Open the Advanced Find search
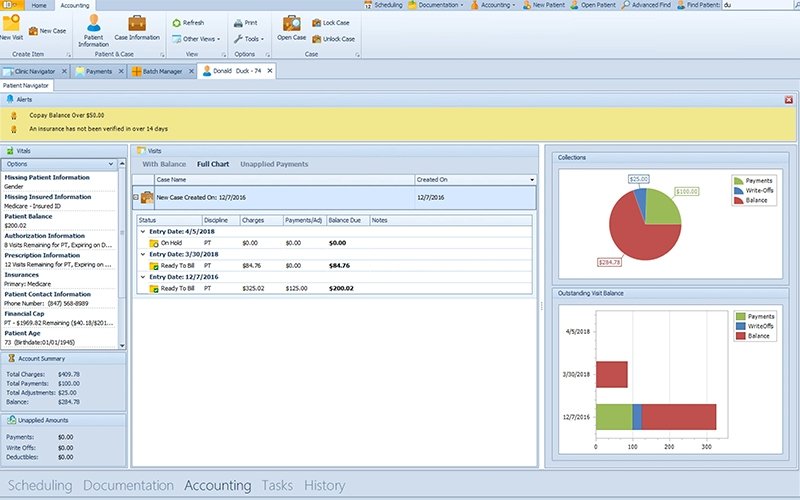This screenshot has height=500, width=800. (x=650, y=5)
